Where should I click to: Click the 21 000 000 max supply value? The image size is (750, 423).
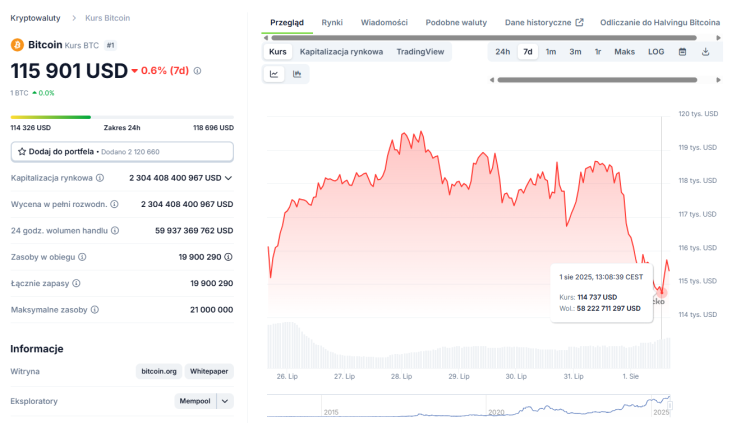(211, 310)
